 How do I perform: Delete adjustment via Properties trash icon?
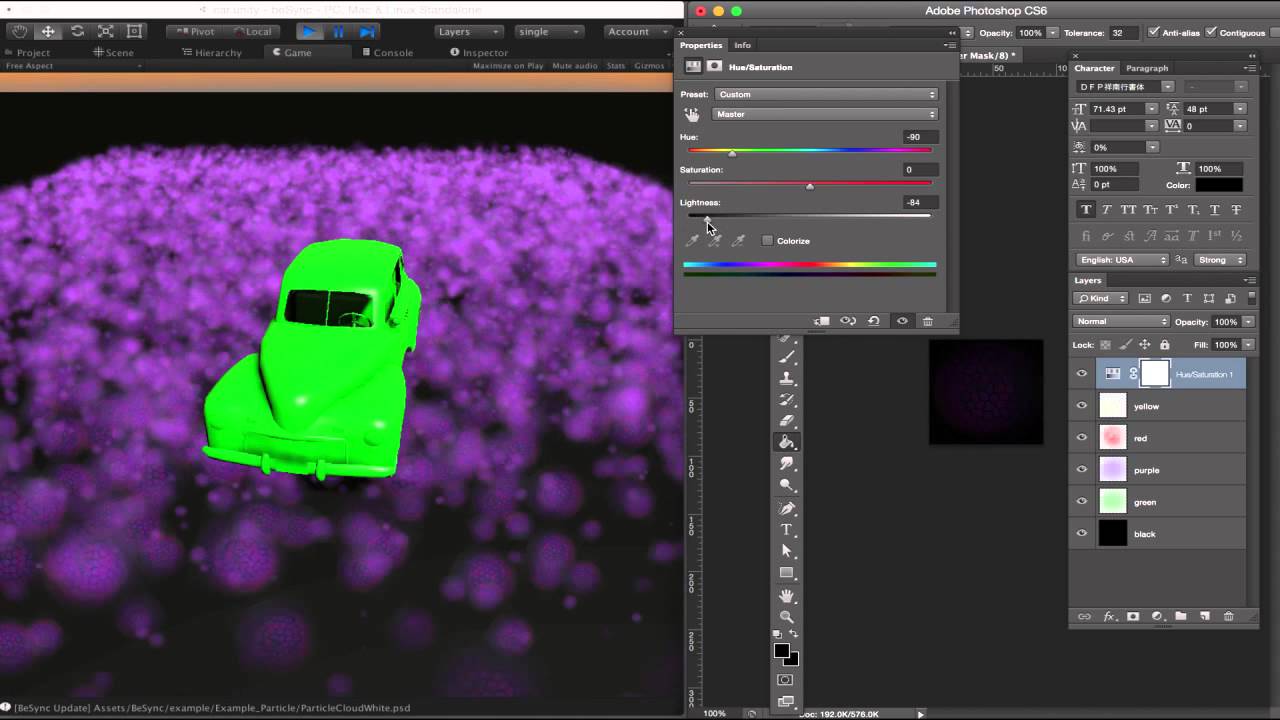[928, 321]
